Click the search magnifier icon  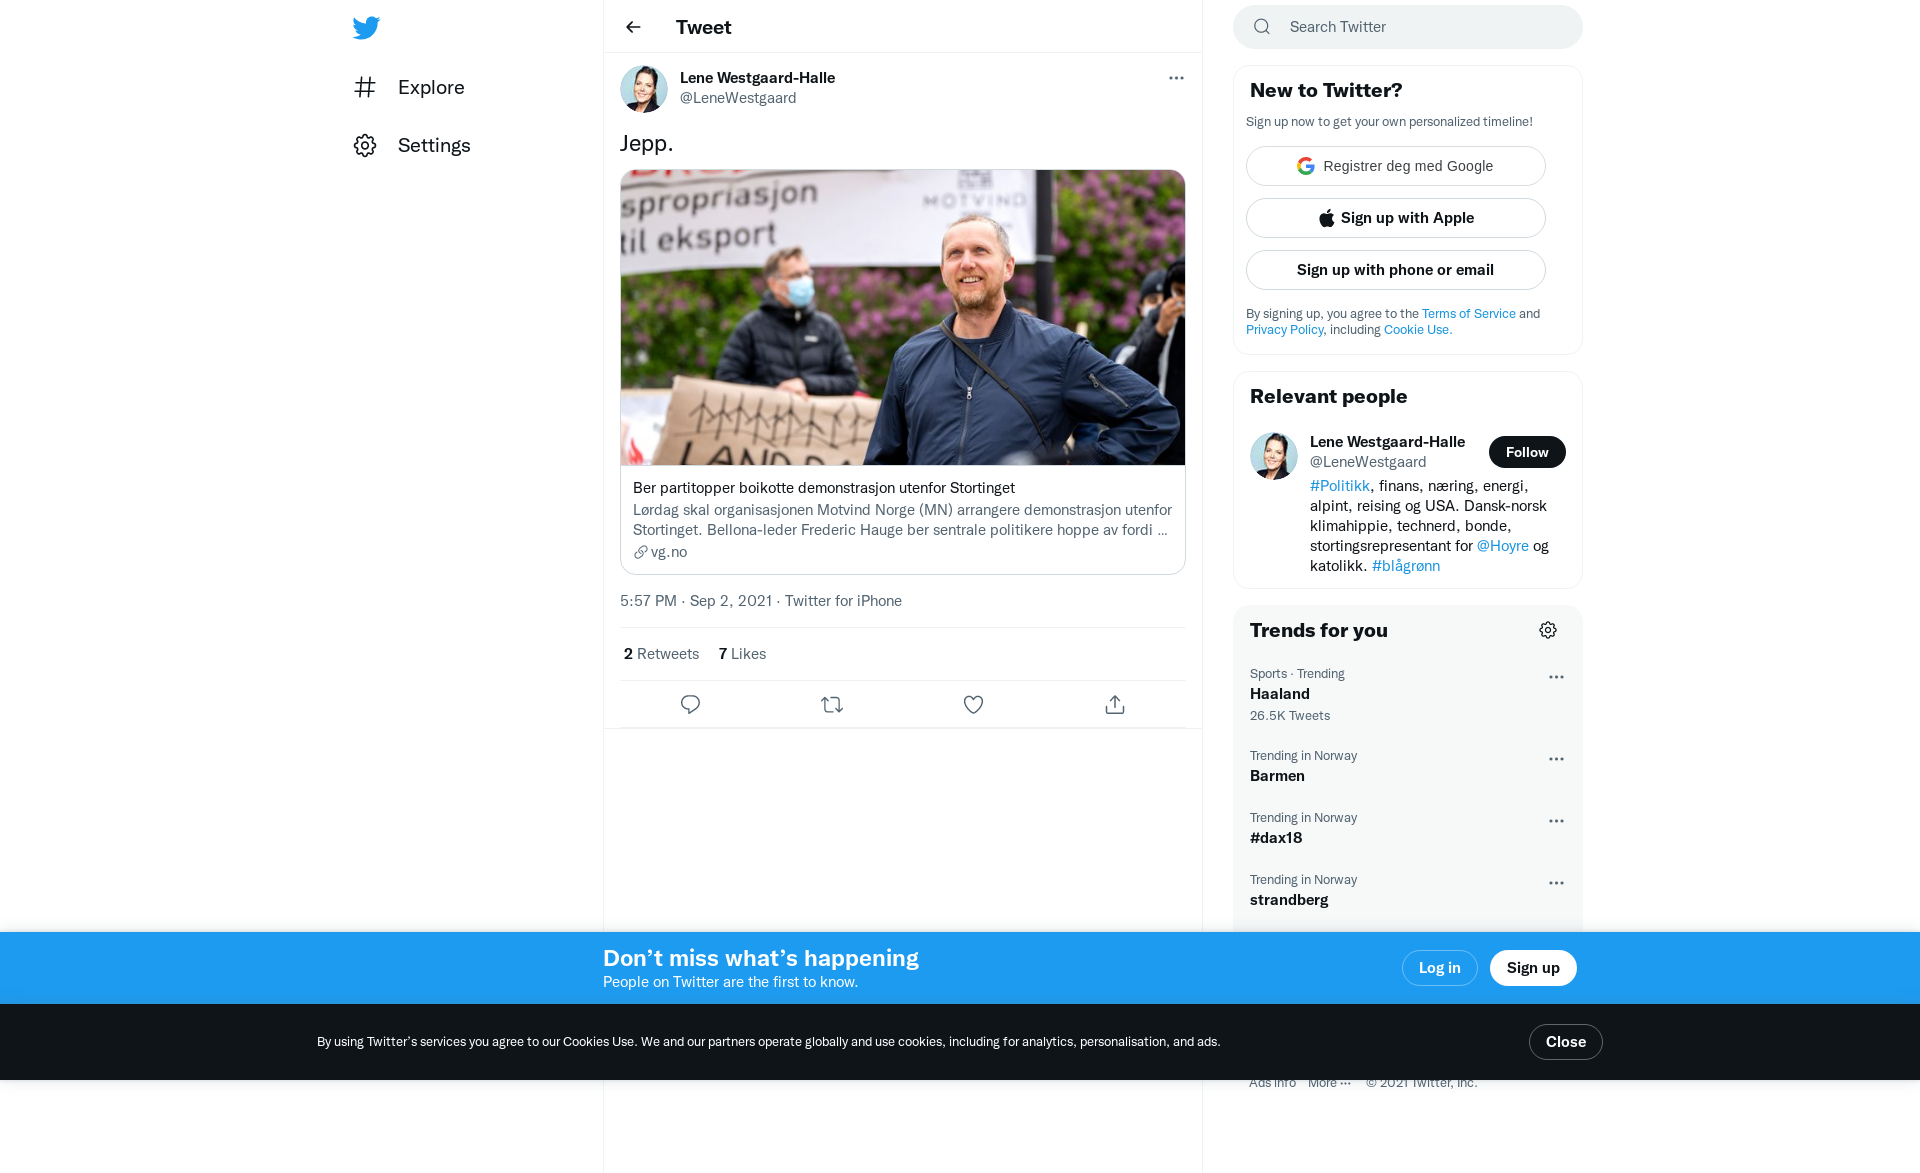[1262, 27]
